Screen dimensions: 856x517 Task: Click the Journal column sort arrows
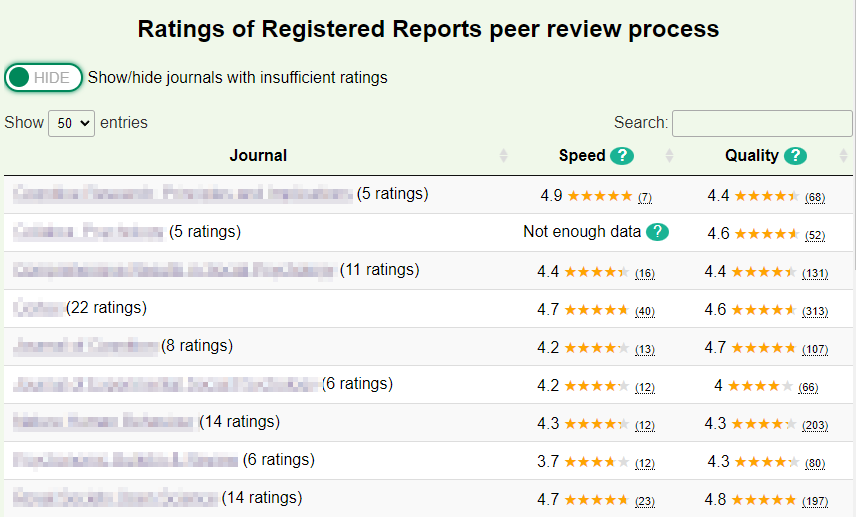pos(503,156)
